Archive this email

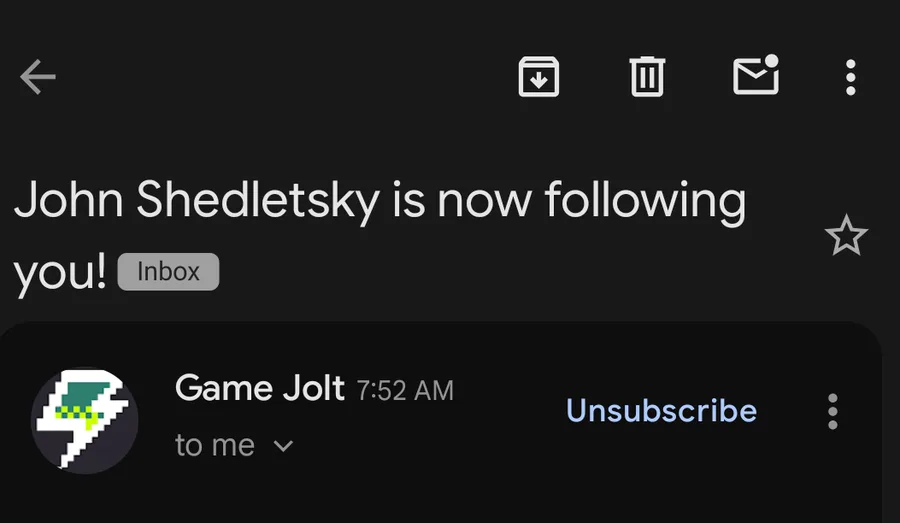tap(539, 76)
